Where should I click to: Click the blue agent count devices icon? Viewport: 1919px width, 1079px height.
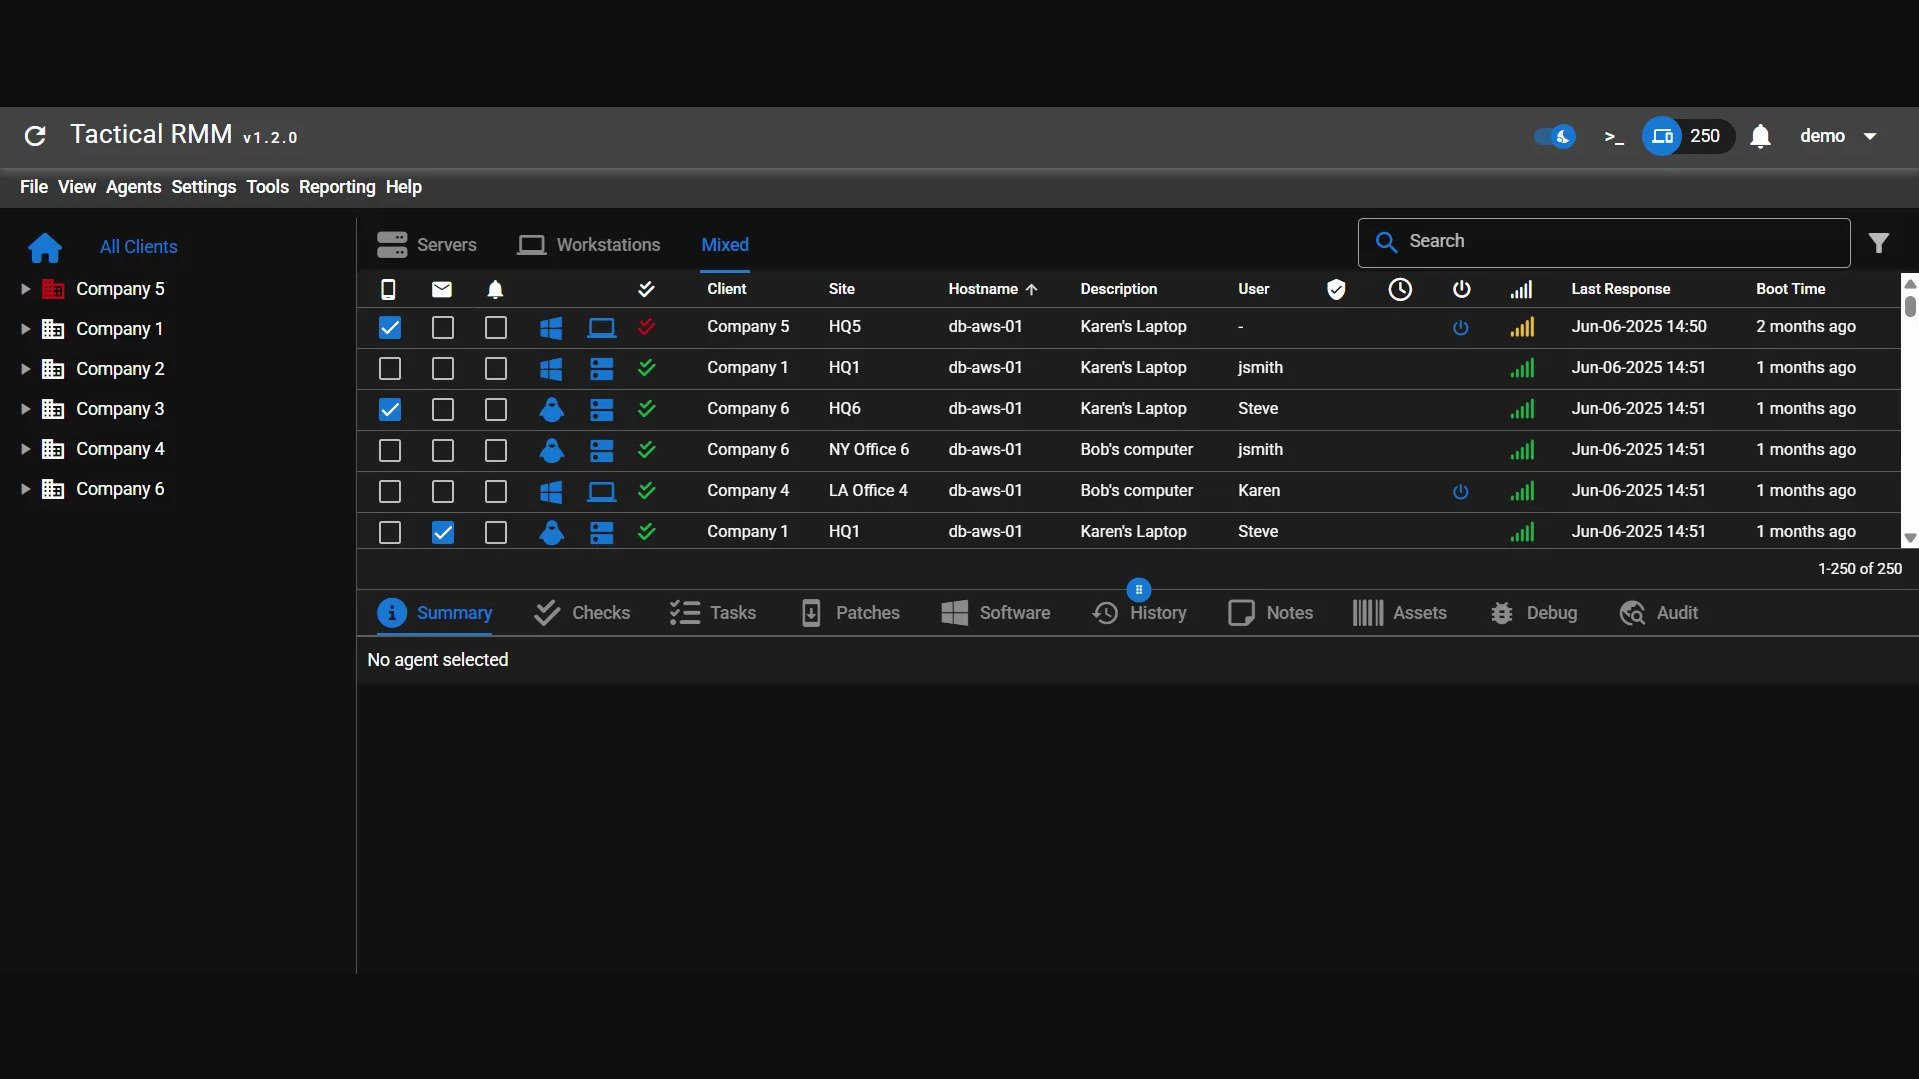1662,137
